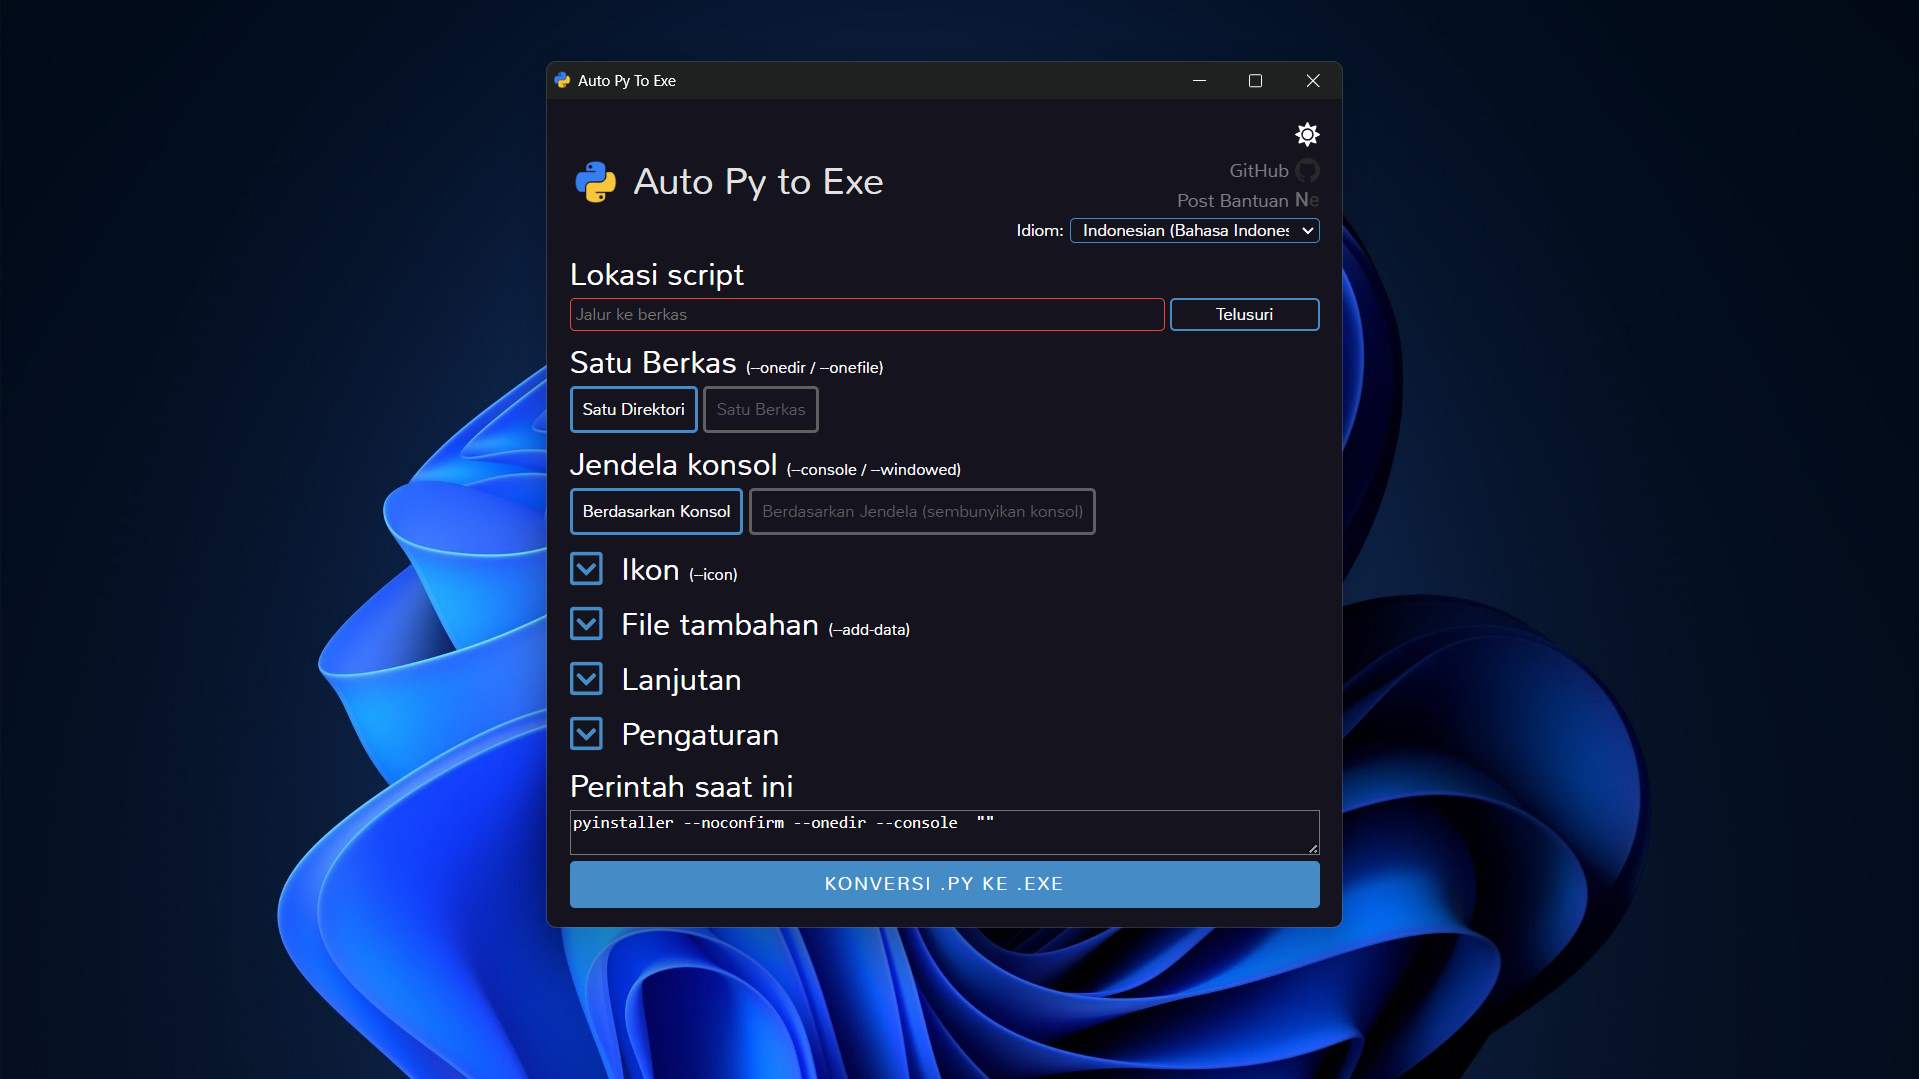Viewport: 1919px width, 1079px height.
Task: Select the Satu Berkas onefile option
Action: pos(761,409)
